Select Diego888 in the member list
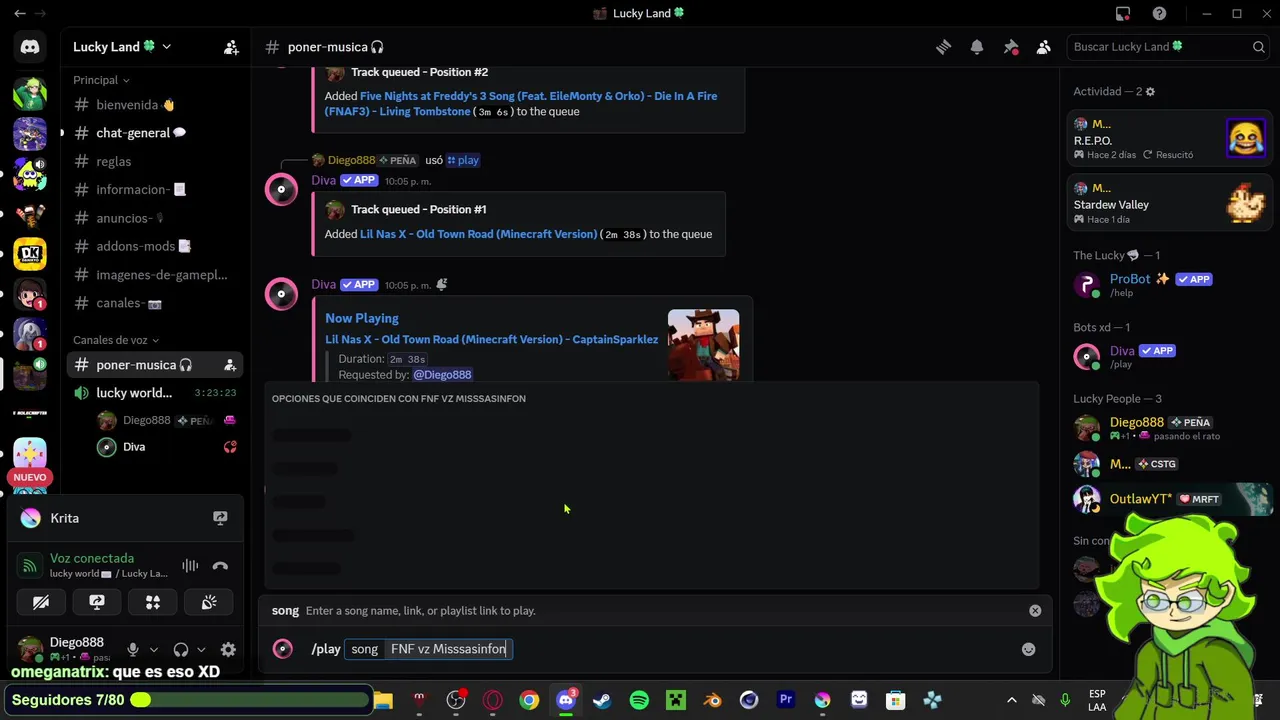Screen dimensions: 1280x720 pos(1168,428)
